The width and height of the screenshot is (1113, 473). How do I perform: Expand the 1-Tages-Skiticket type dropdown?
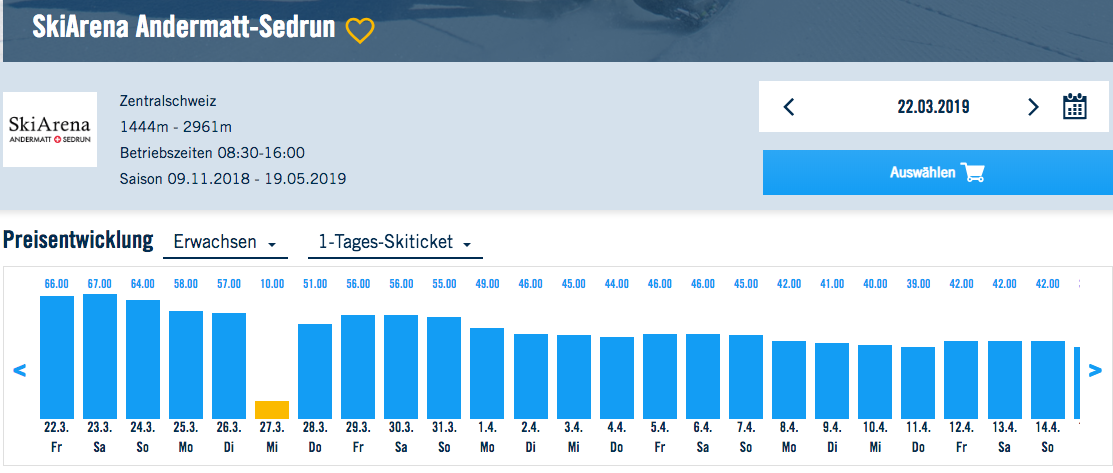(x=394, y=243)
